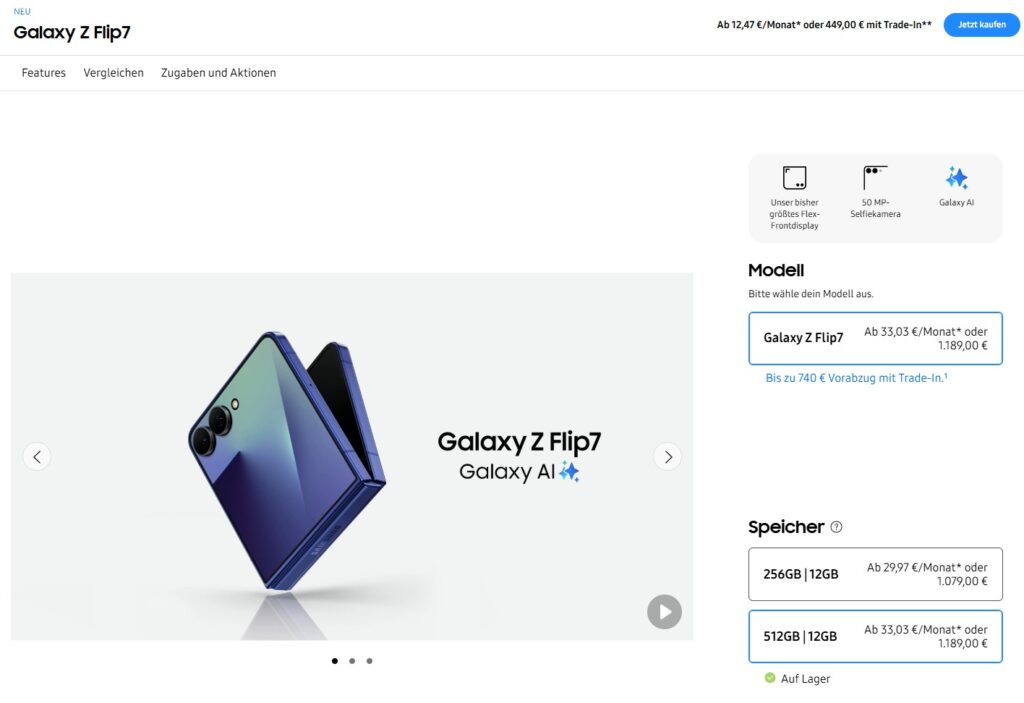The height and width of the screenshot is (703, 1024).
Task: Click the Flex-Frontdisplay feature icon
Action: (x=794, y=179)
